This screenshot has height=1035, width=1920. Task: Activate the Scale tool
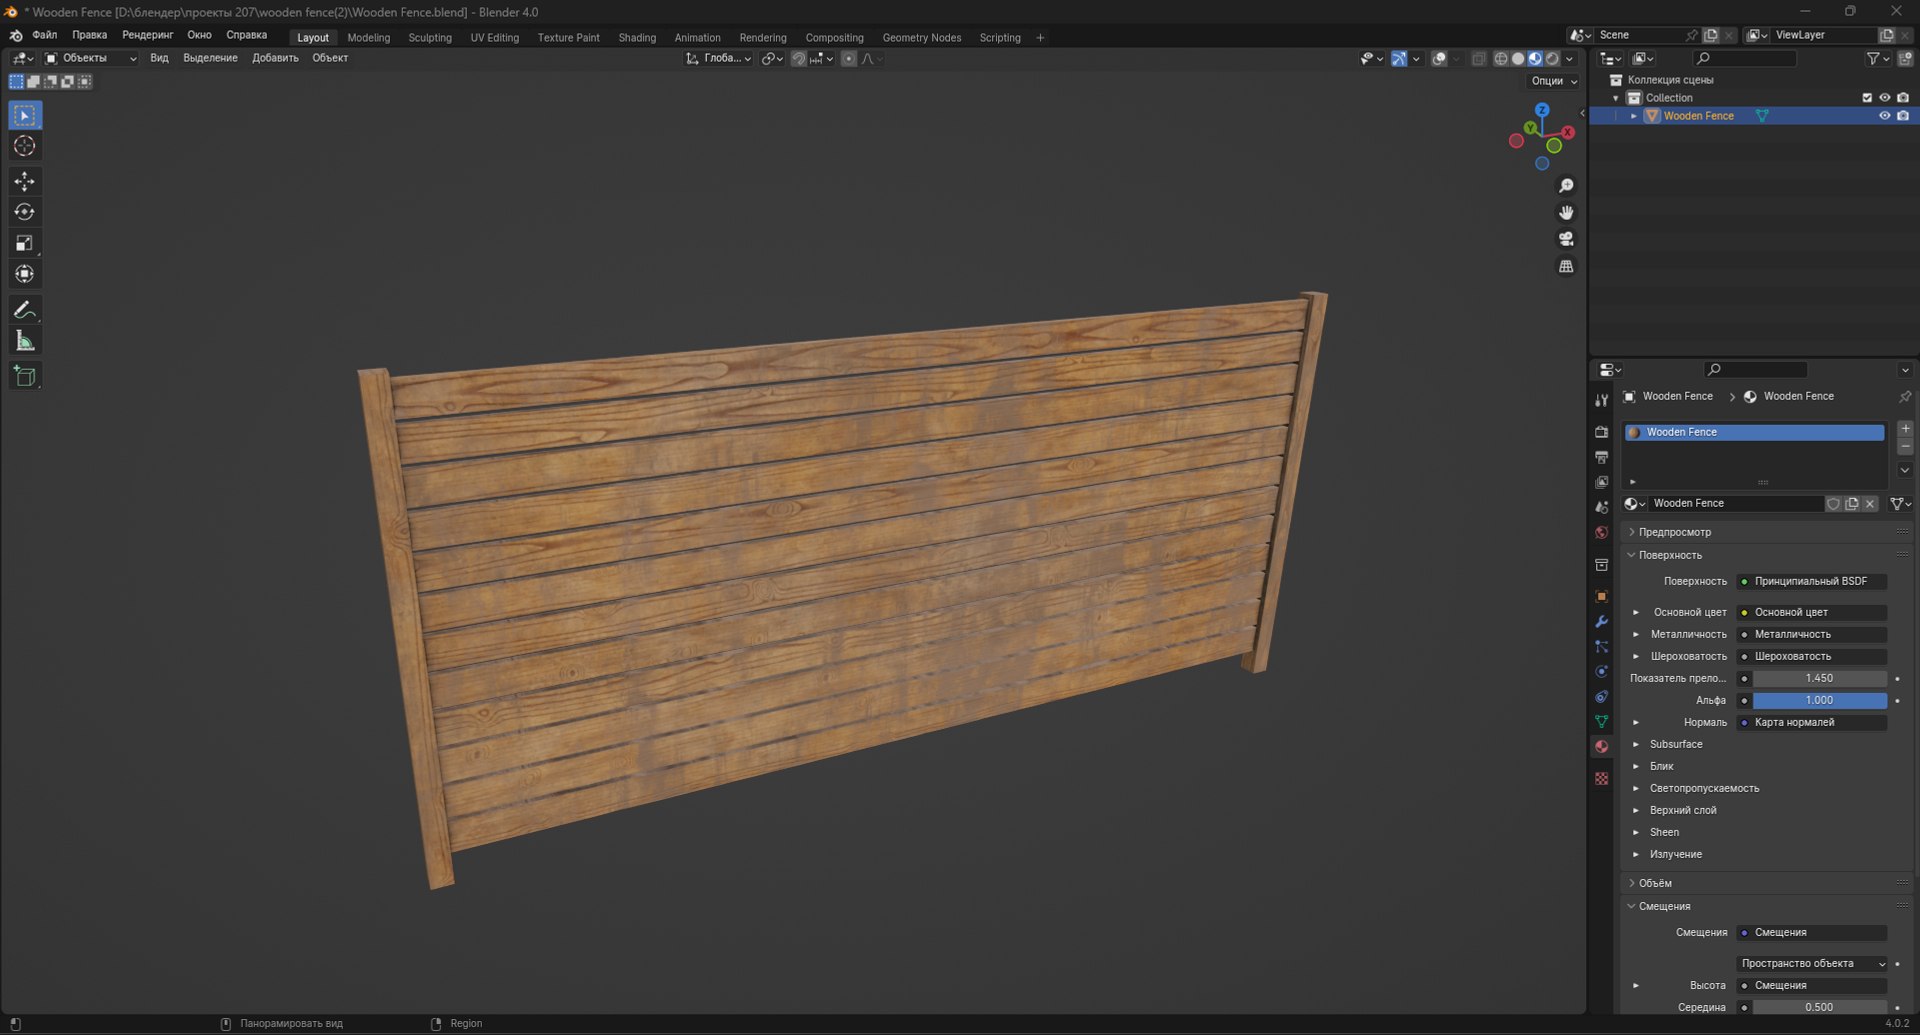coord(25,243)
